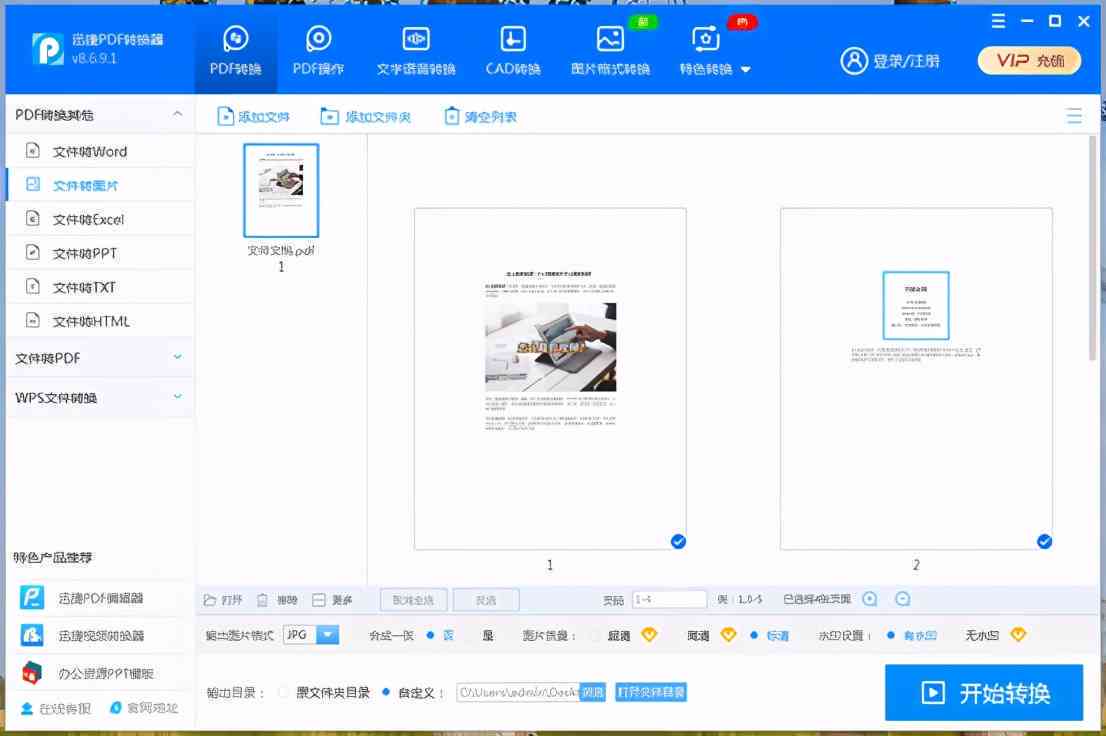Select 文件转HTML in the sidebar
The height and width of the screenshot is (736, 1106).
[99, 320]
